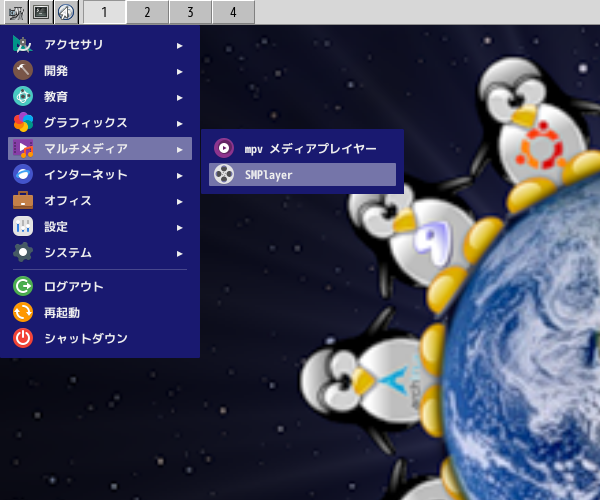This screenshot has width=600, height=500.
Task: Switch to workspace 3
Action: (x=190, y=12)
